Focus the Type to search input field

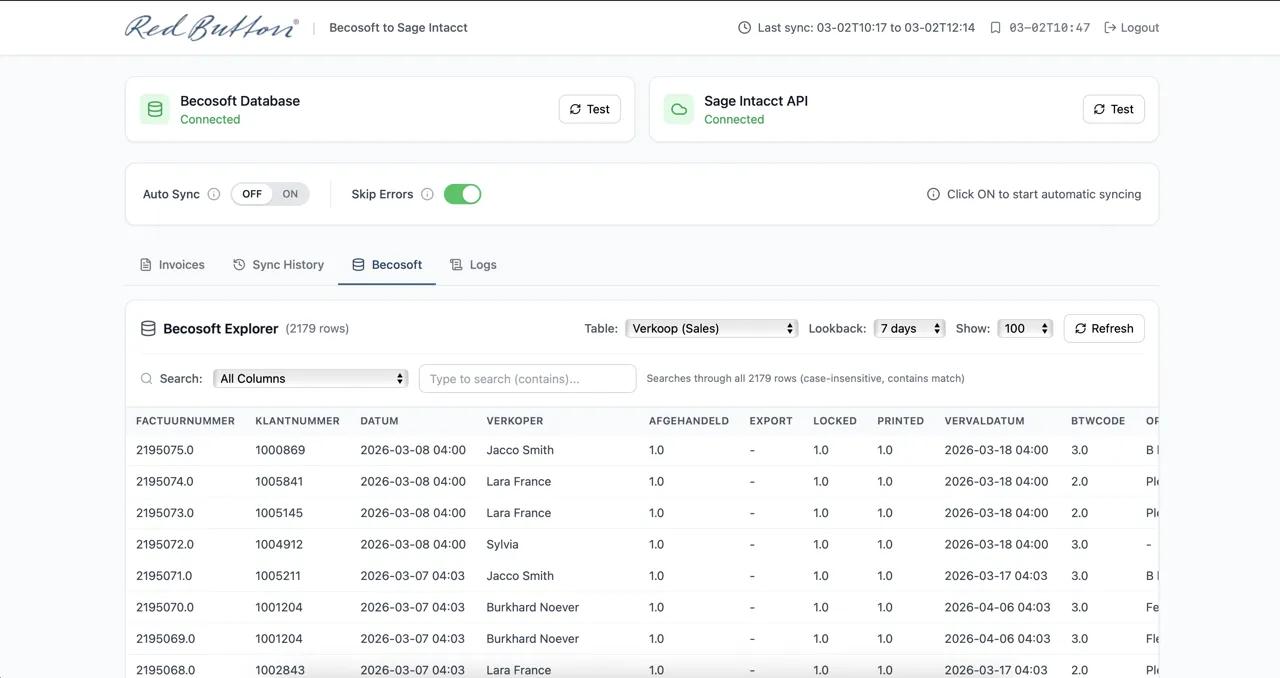tap(527, 378)
